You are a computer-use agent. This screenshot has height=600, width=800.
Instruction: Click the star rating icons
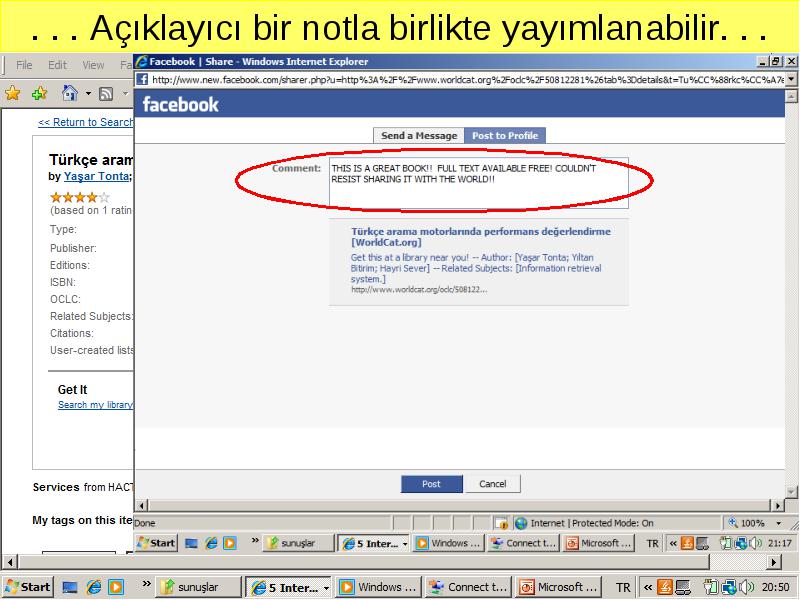(x=80, y=197)
